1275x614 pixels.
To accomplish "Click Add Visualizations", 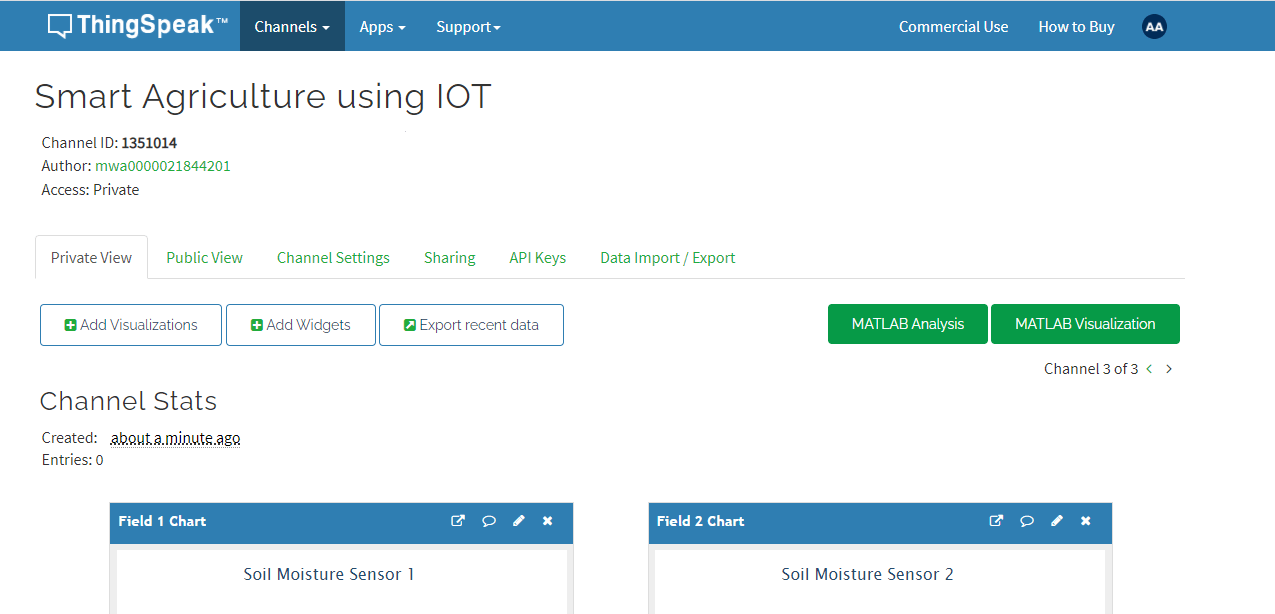I will pyautogui.click(x=130, y=324).
